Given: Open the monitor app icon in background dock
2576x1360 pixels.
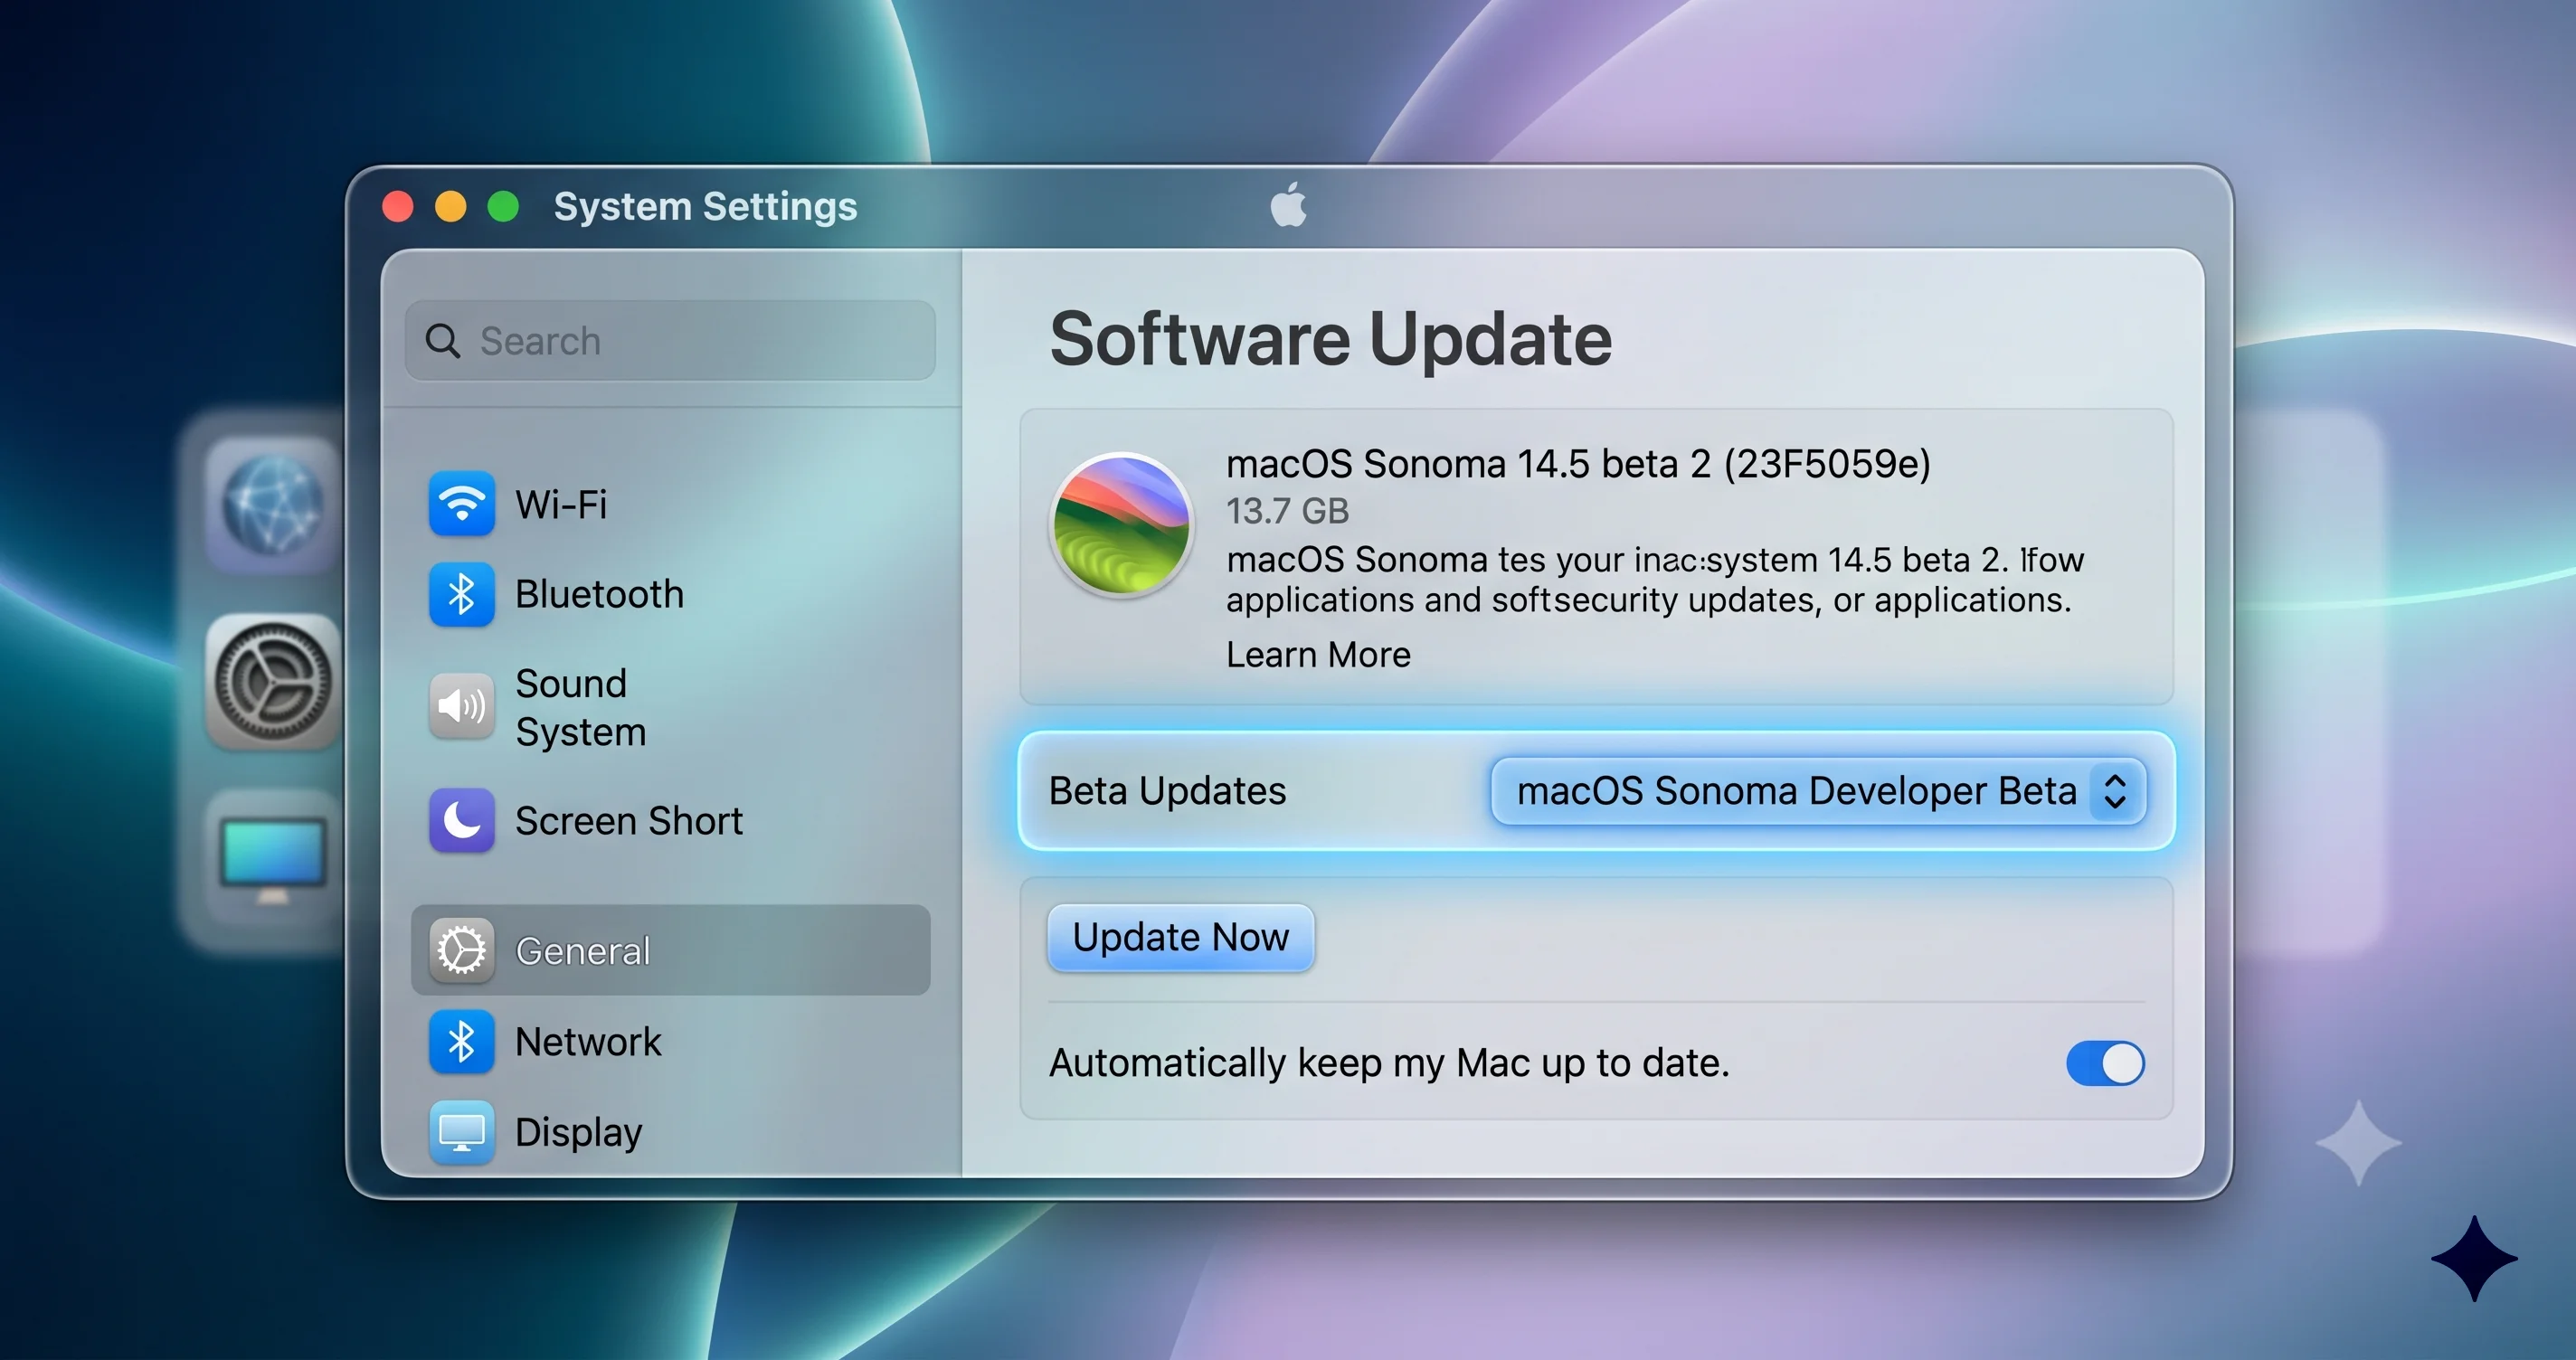Looking at the screenshot, I should 272,858.
